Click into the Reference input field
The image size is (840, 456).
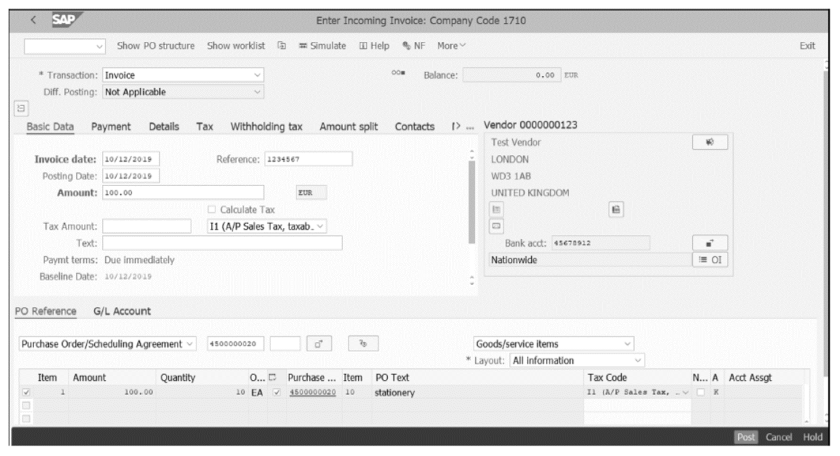click(308, 159)
